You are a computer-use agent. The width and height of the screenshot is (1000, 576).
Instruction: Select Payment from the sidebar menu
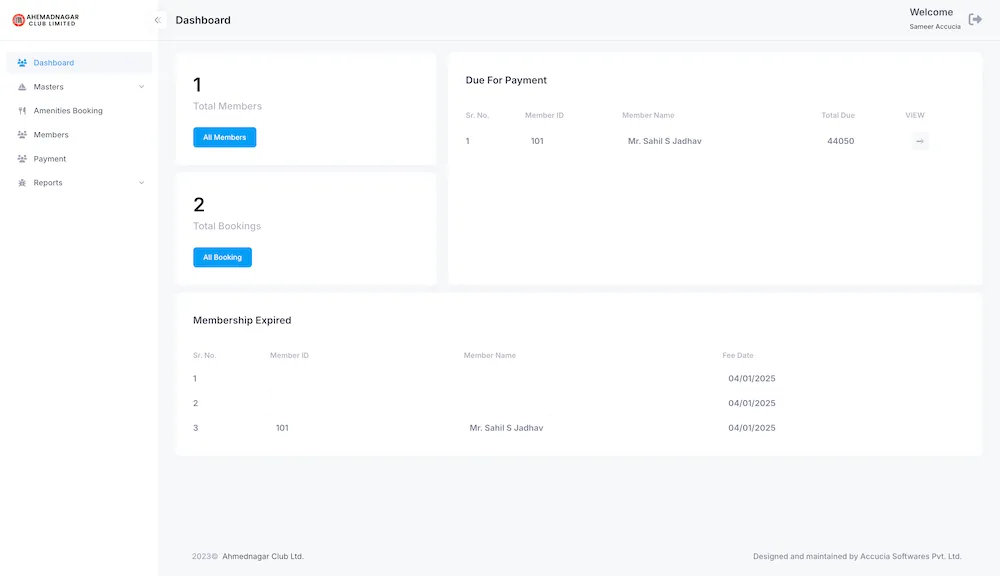click(x=52, y=158)
